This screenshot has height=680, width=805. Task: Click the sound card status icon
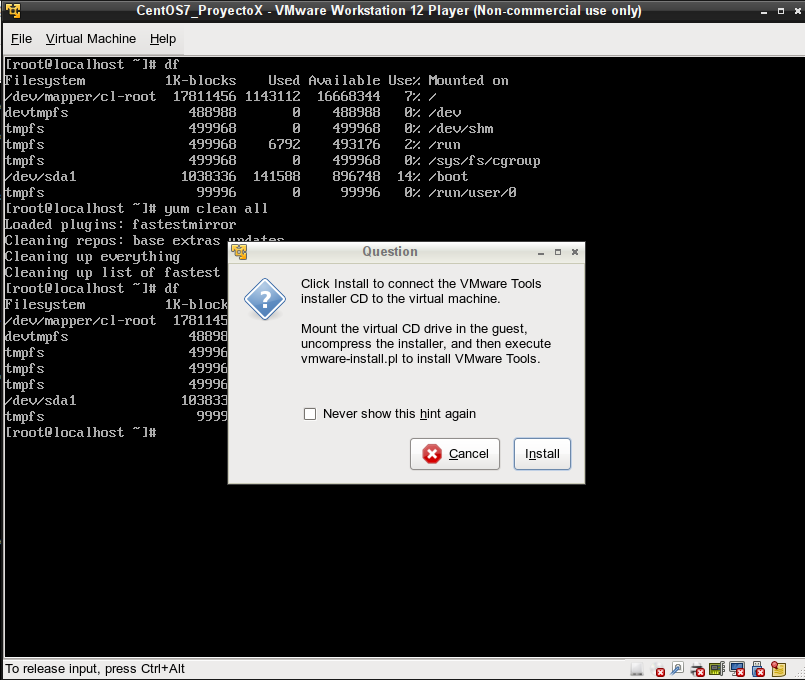point(717,669)
